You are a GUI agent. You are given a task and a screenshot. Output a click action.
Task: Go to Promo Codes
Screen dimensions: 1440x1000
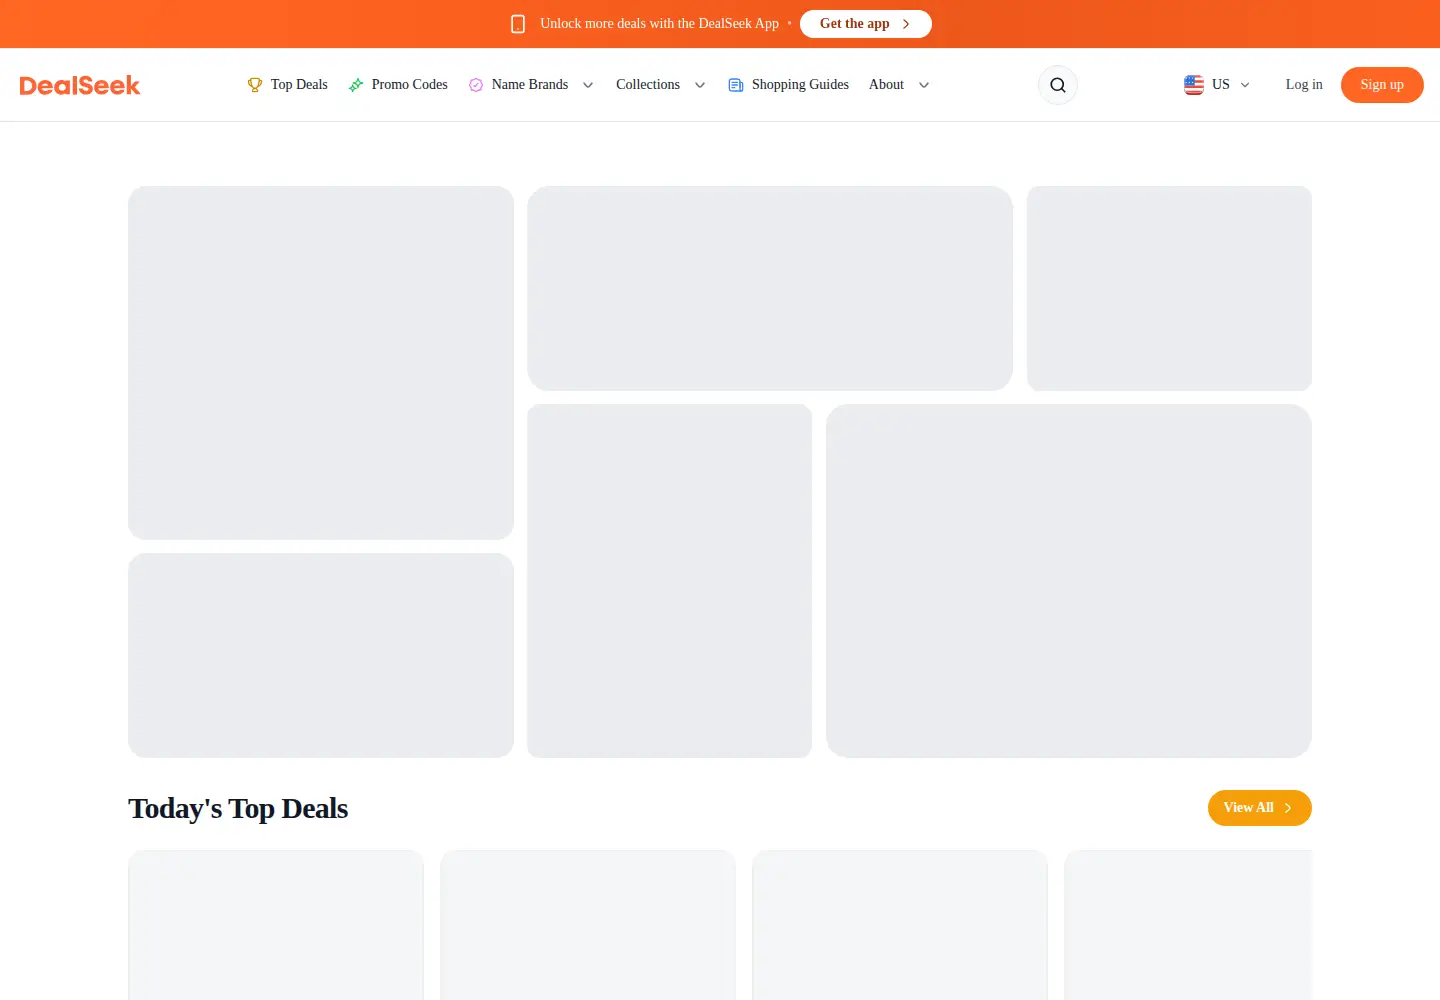[x=398, y=85]
